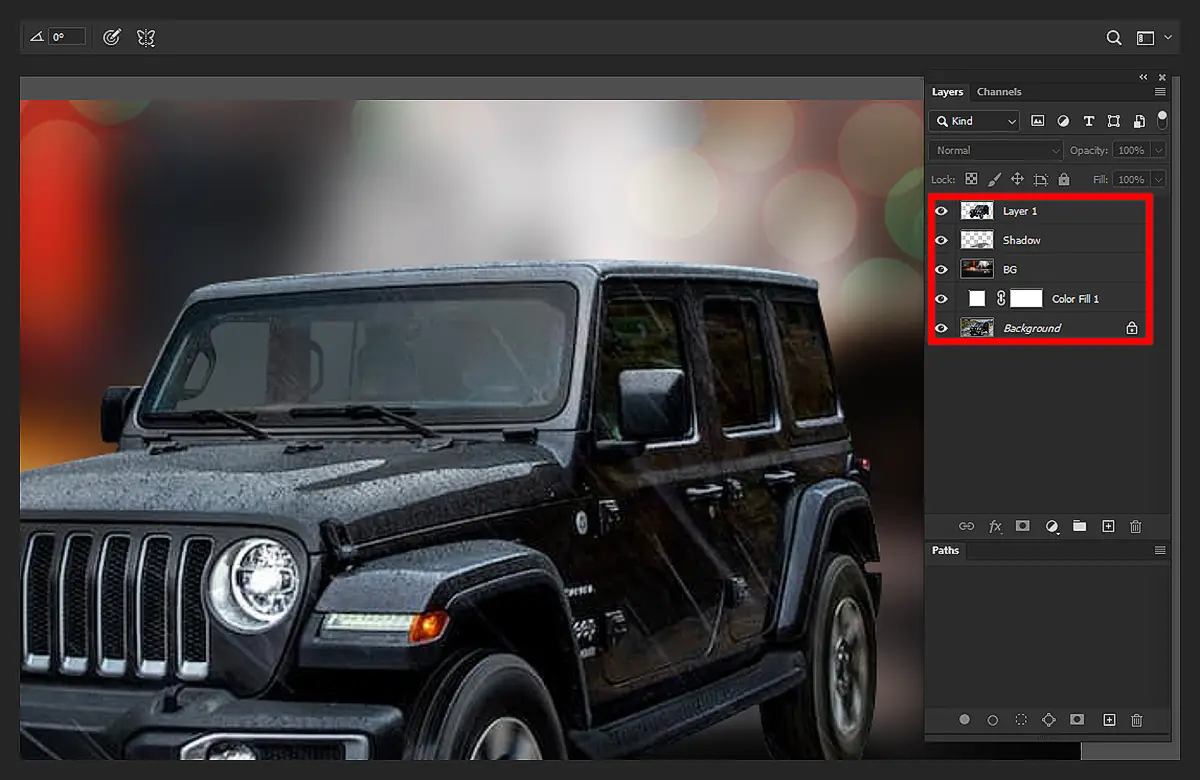This screenshot has width=1200, height=780.
Task: Select the Layer 1 thumbnail
Action: (977, 211)
